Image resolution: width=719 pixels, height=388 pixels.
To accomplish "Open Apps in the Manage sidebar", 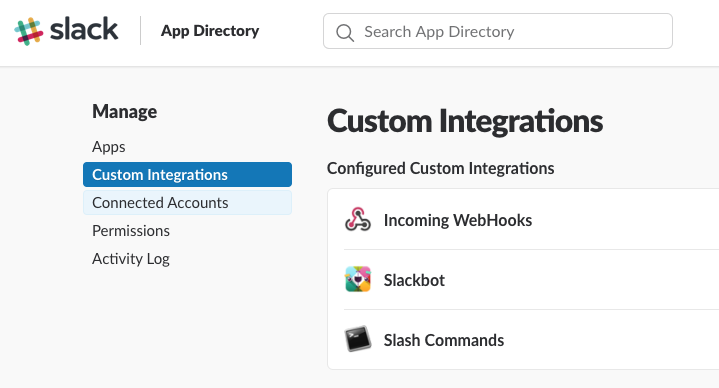I will coord(109,147).
